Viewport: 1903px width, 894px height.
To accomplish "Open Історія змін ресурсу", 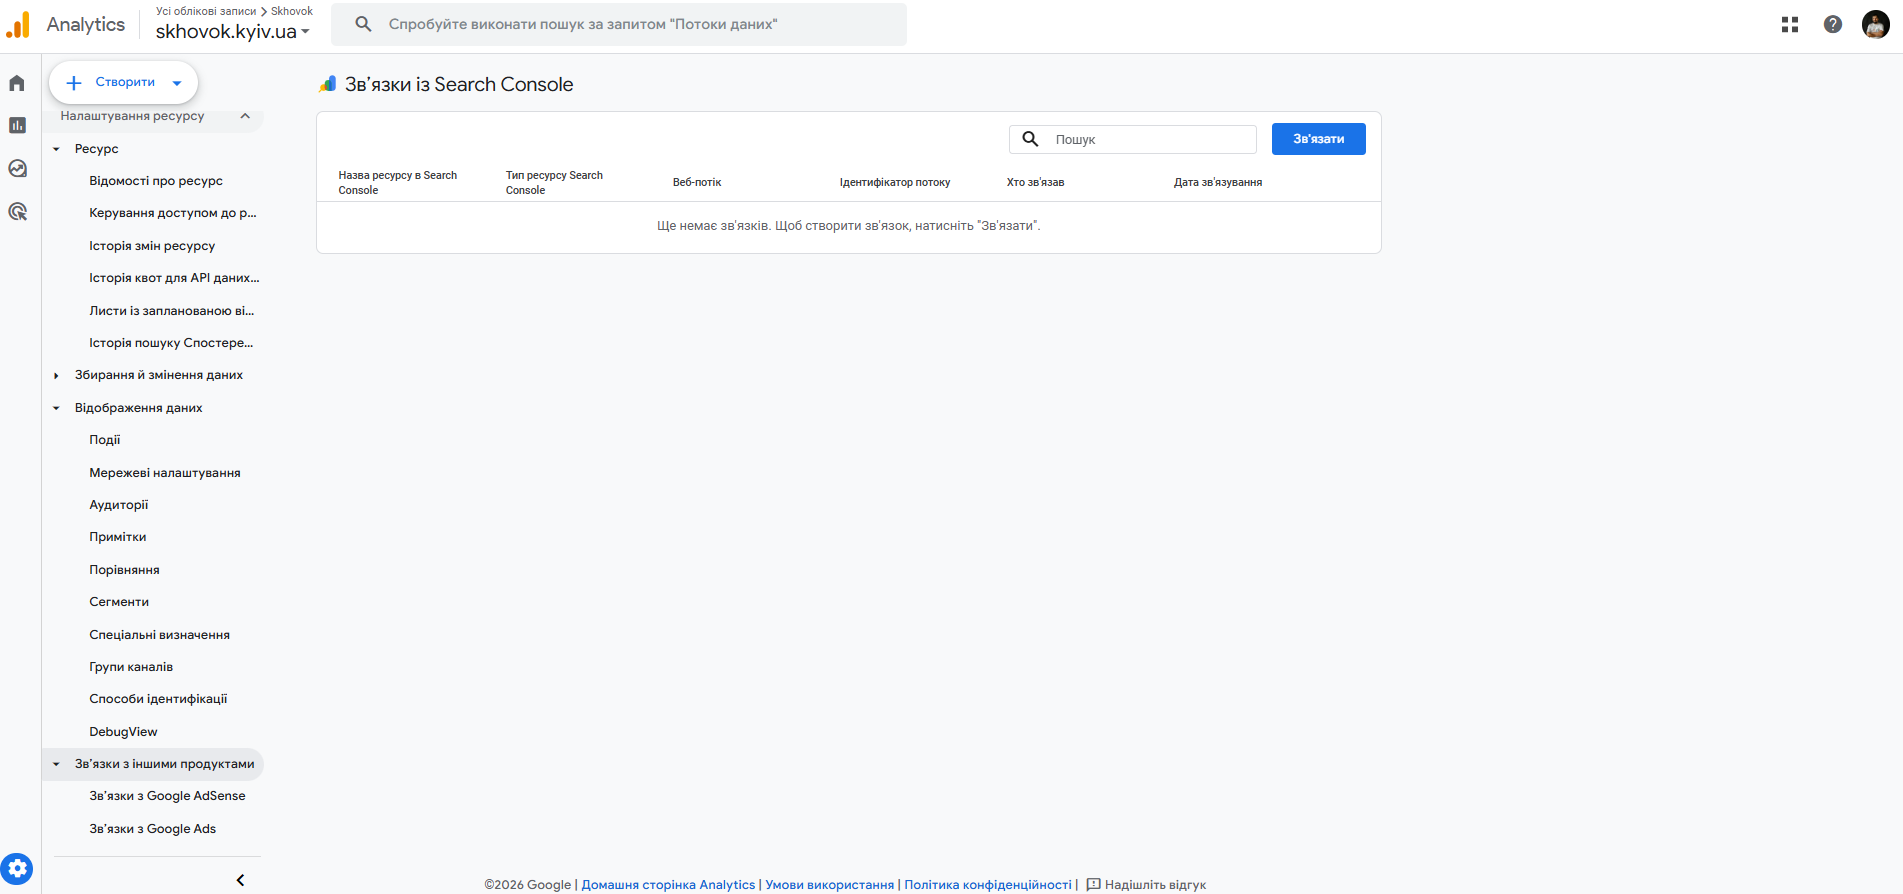I will point(152,246).
